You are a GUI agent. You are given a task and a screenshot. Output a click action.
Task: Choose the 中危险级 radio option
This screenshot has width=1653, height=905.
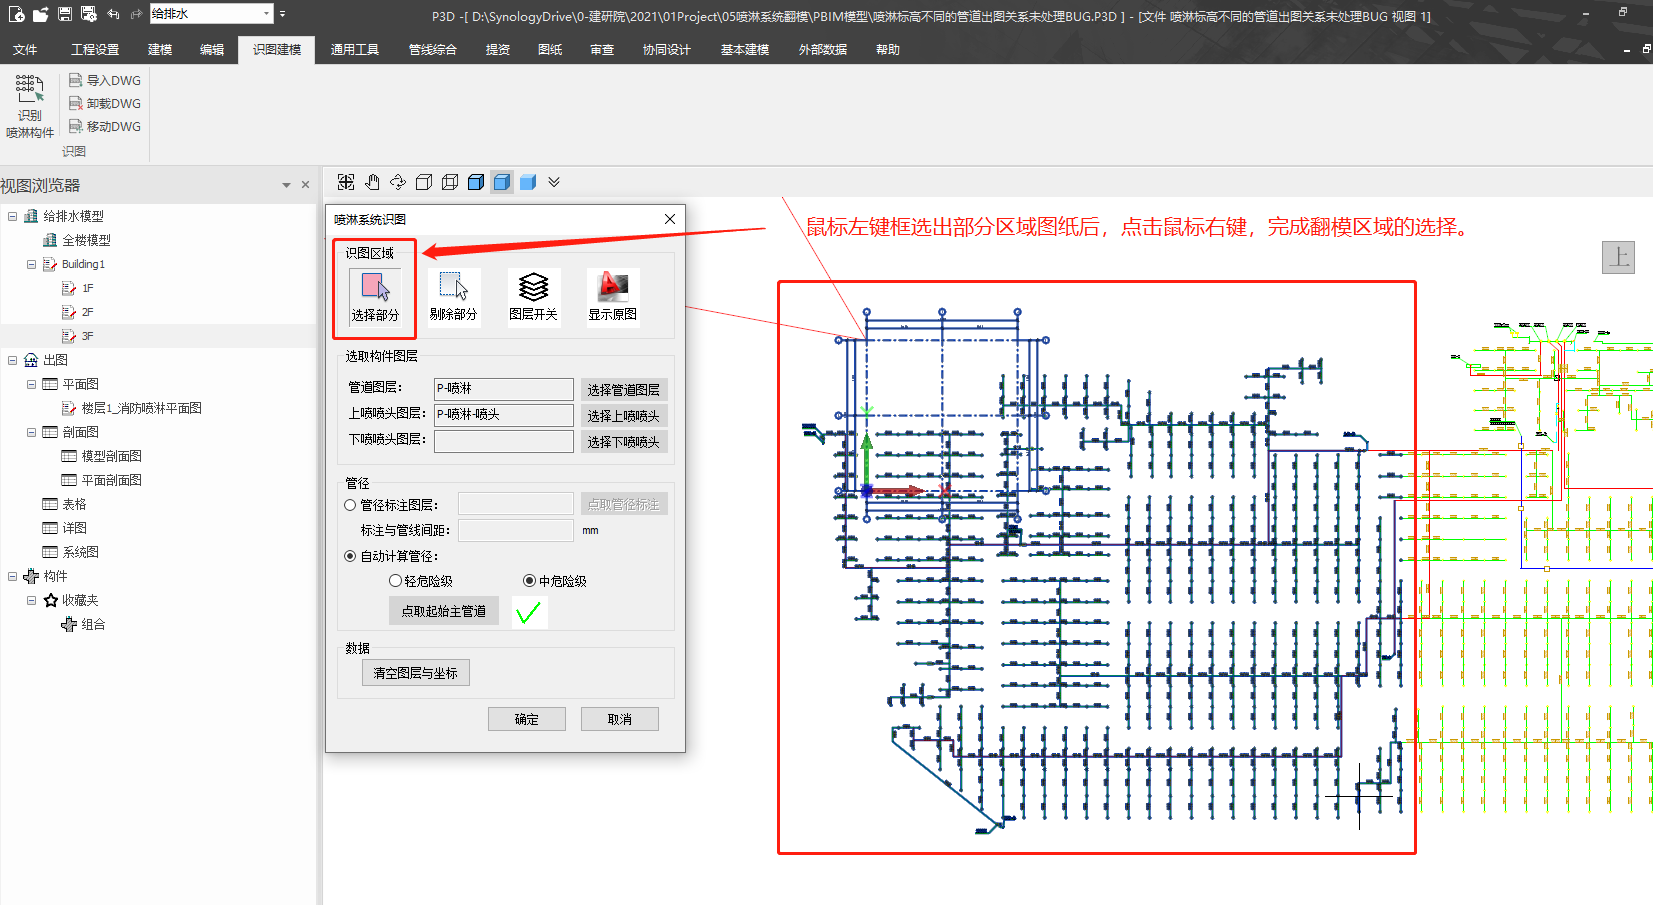[x=529, y=581]
